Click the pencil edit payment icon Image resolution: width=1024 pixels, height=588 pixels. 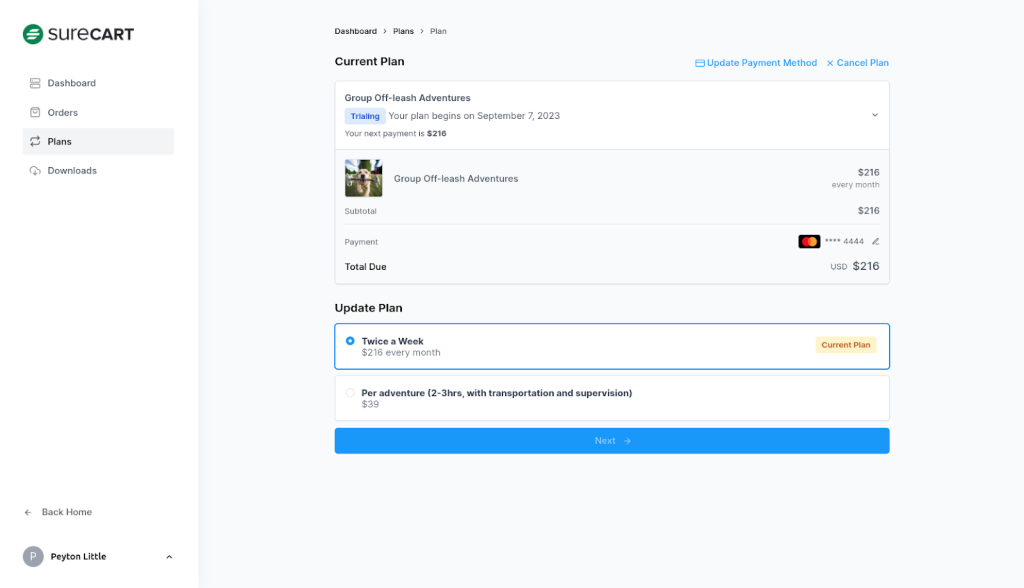[876, 241]
